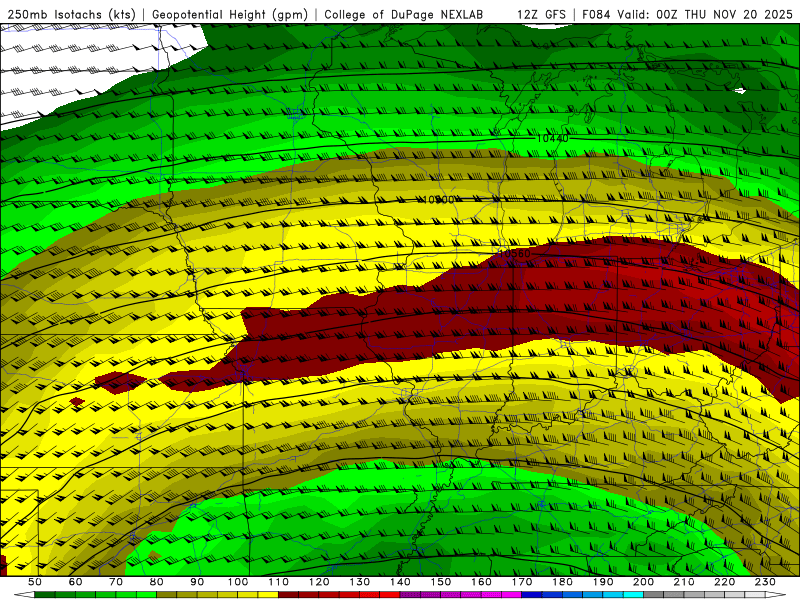
Task: Select the 'Geopotential Height (gpm)' header label
Action: click(x=230, y=14)
